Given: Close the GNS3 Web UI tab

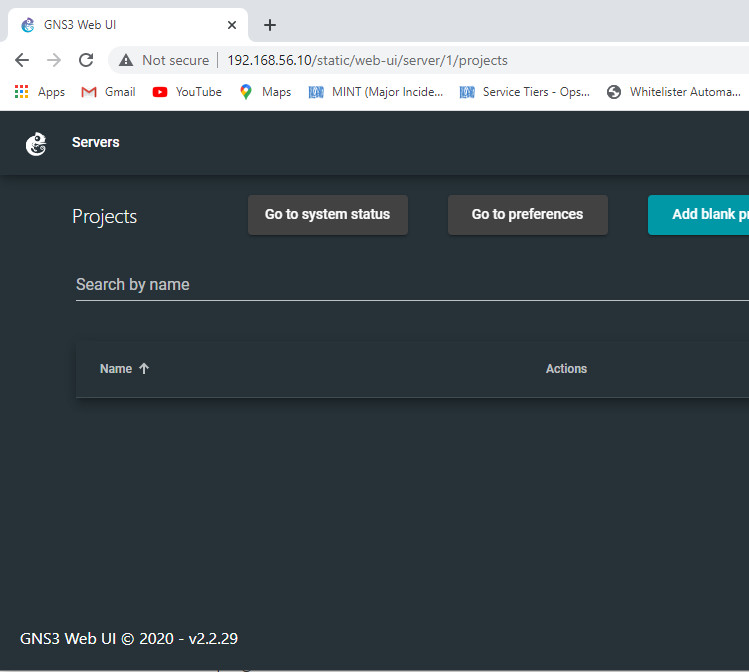Looking at the screenshot, I should (x=232, y=25).
